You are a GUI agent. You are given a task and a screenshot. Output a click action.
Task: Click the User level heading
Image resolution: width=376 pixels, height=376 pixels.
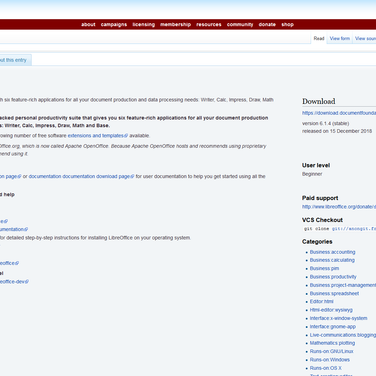point(316,165)
